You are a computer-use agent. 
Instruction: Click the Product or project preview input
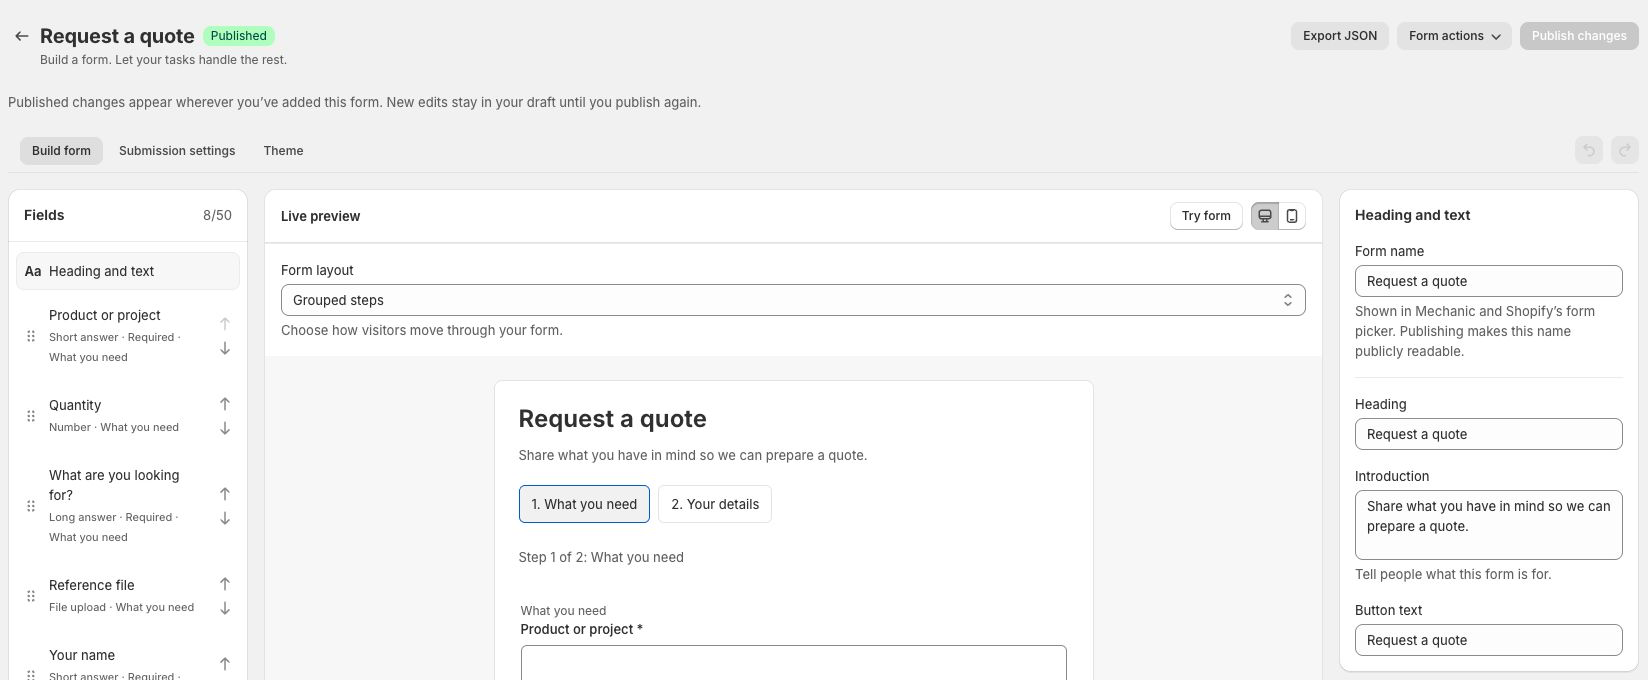[793, 662]
